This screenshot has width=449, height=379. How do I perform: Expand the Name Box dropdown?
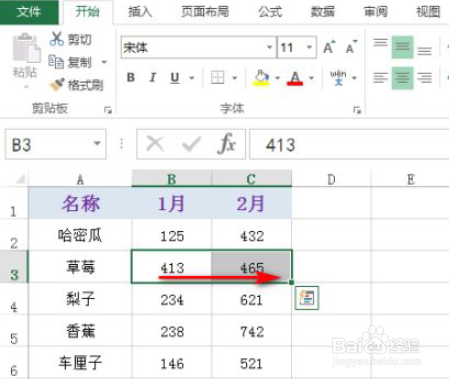click(97, 144)
